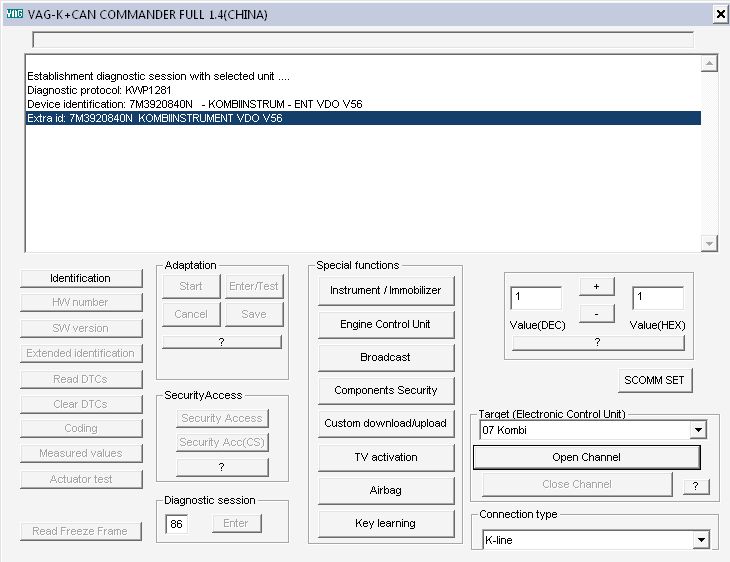
Task: Click the Value(HEX) input field
Action: point(658,298)
